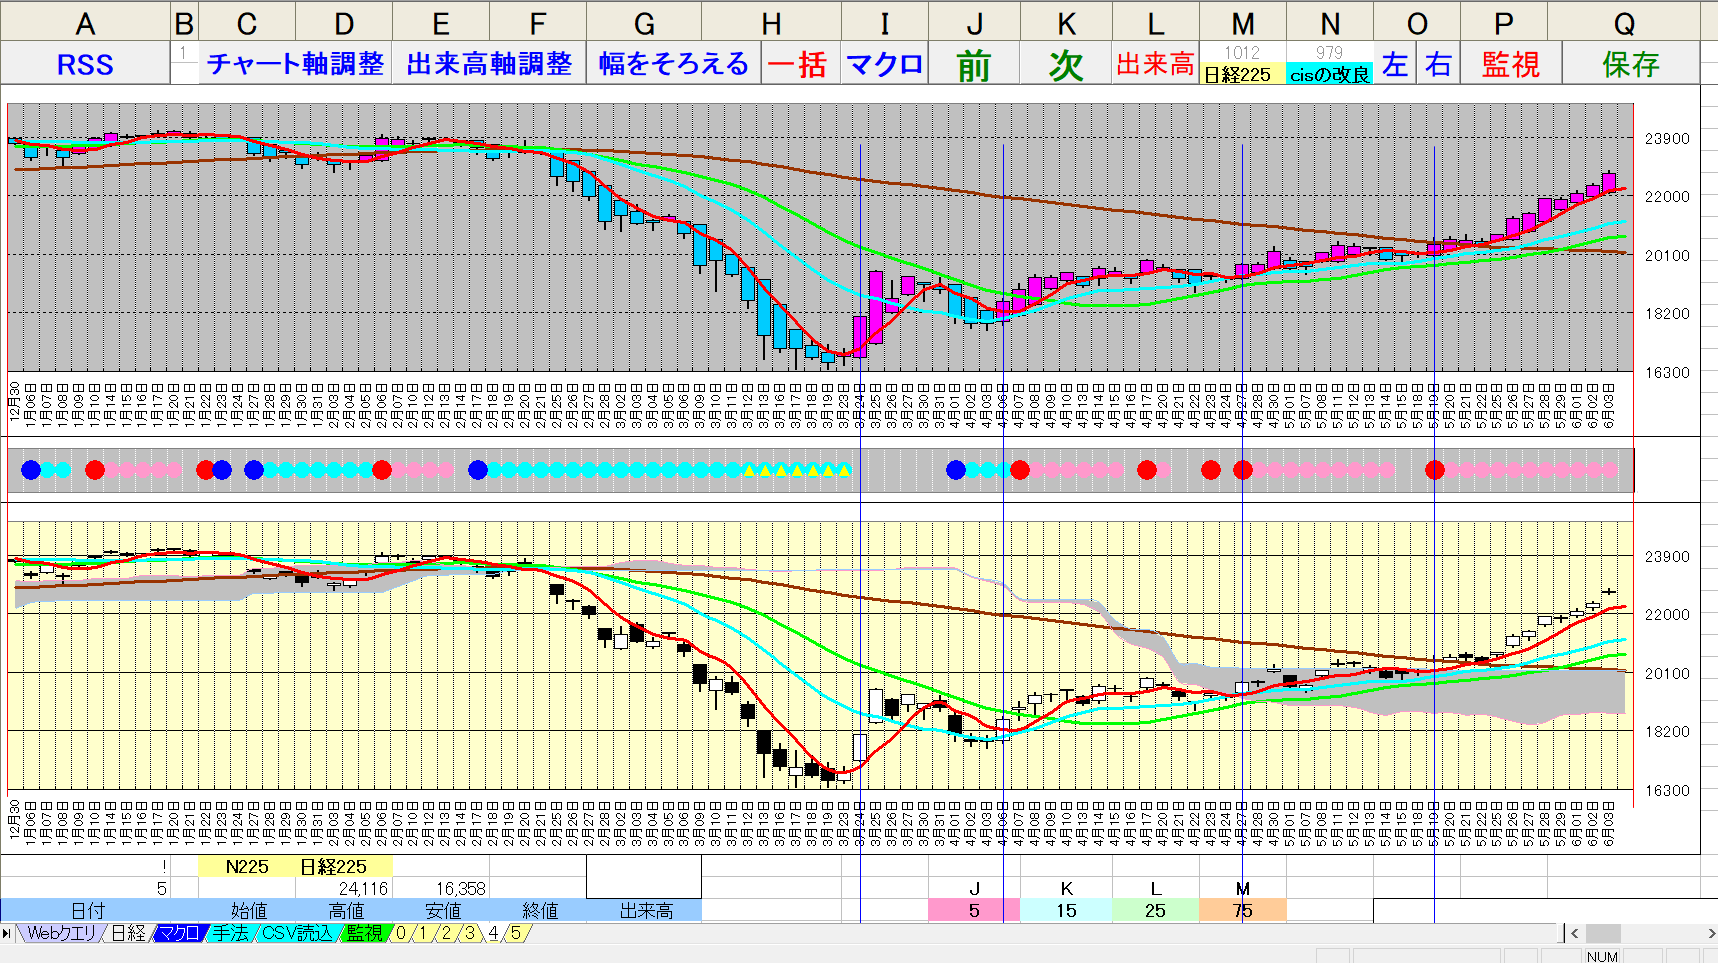Viewport: 1718px width, 963px height.
Task: Click the 日付 column header cell
Action: 86,910
